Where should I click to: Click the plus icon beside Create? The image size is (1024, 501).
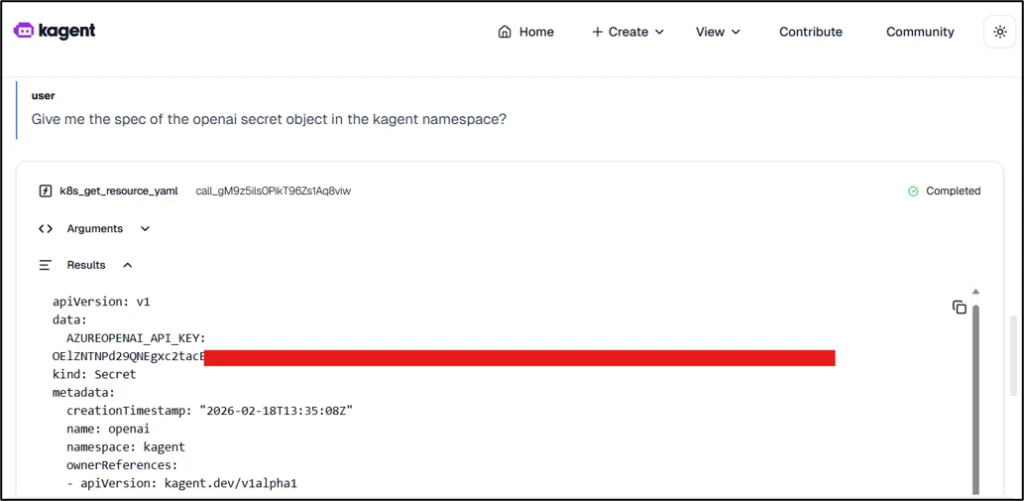pyautogui.click(x=597, y=32)
